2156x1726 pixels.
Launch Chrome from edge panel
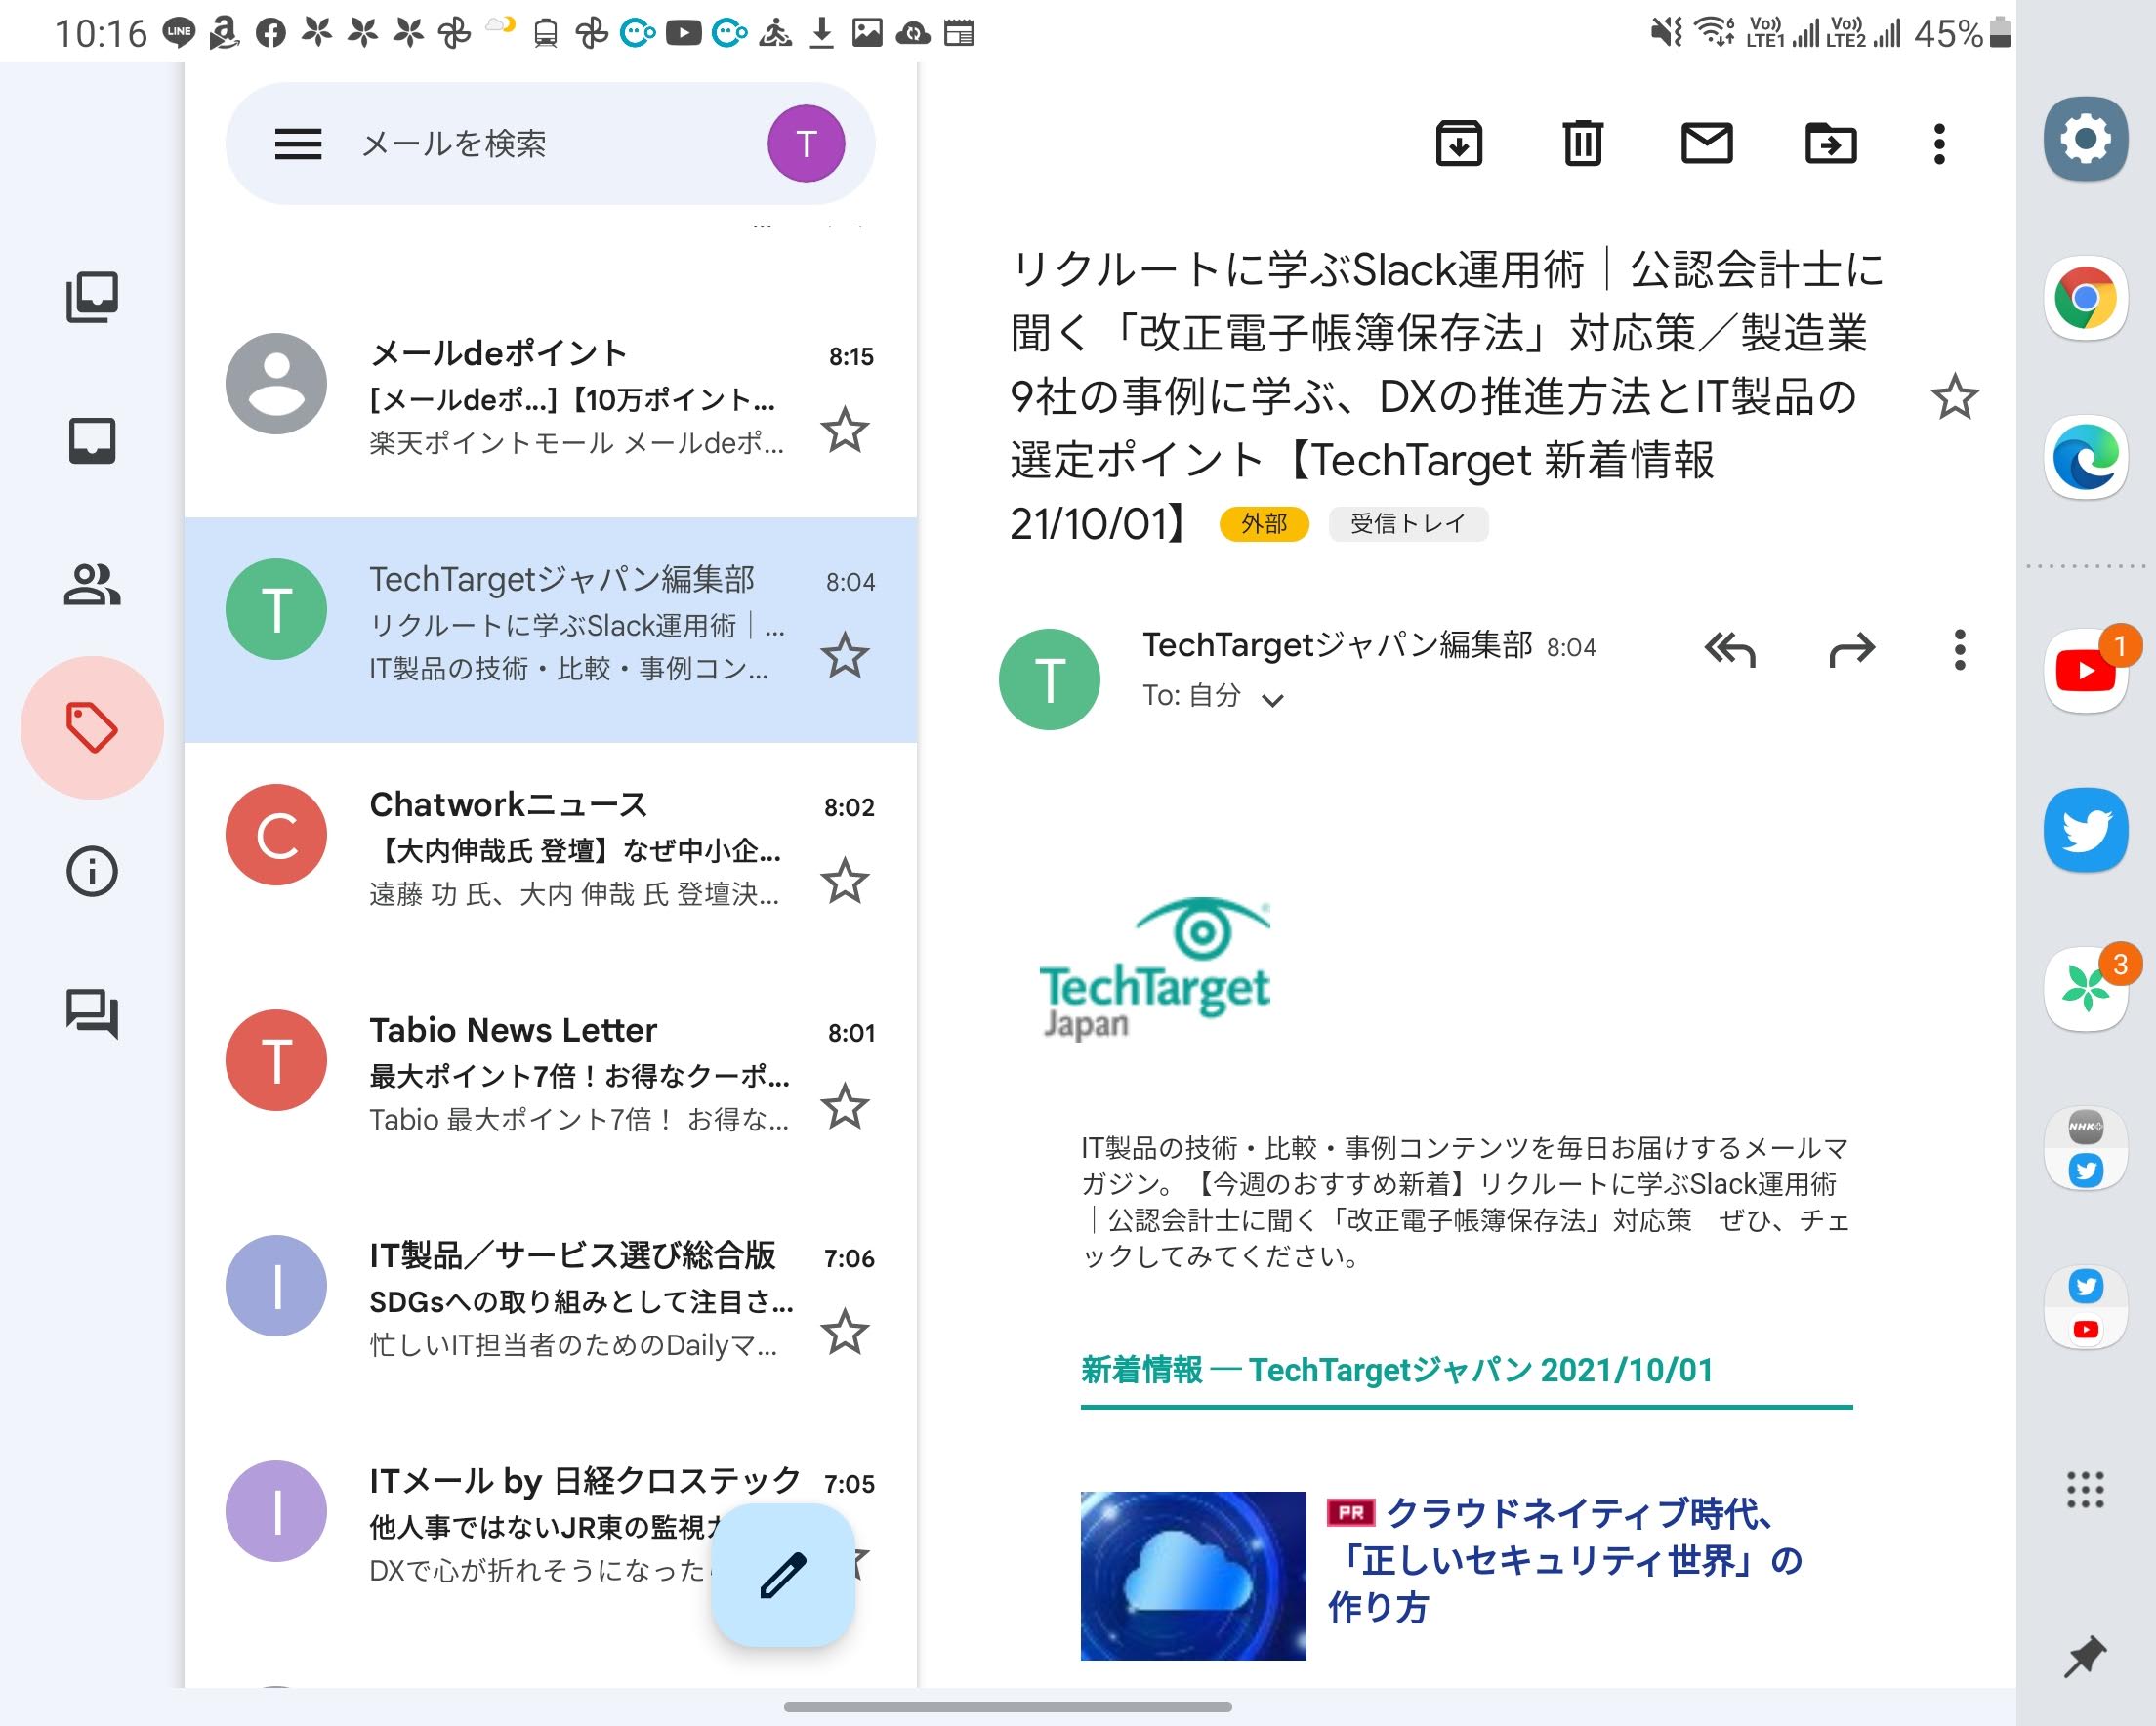coord(2085,298)
